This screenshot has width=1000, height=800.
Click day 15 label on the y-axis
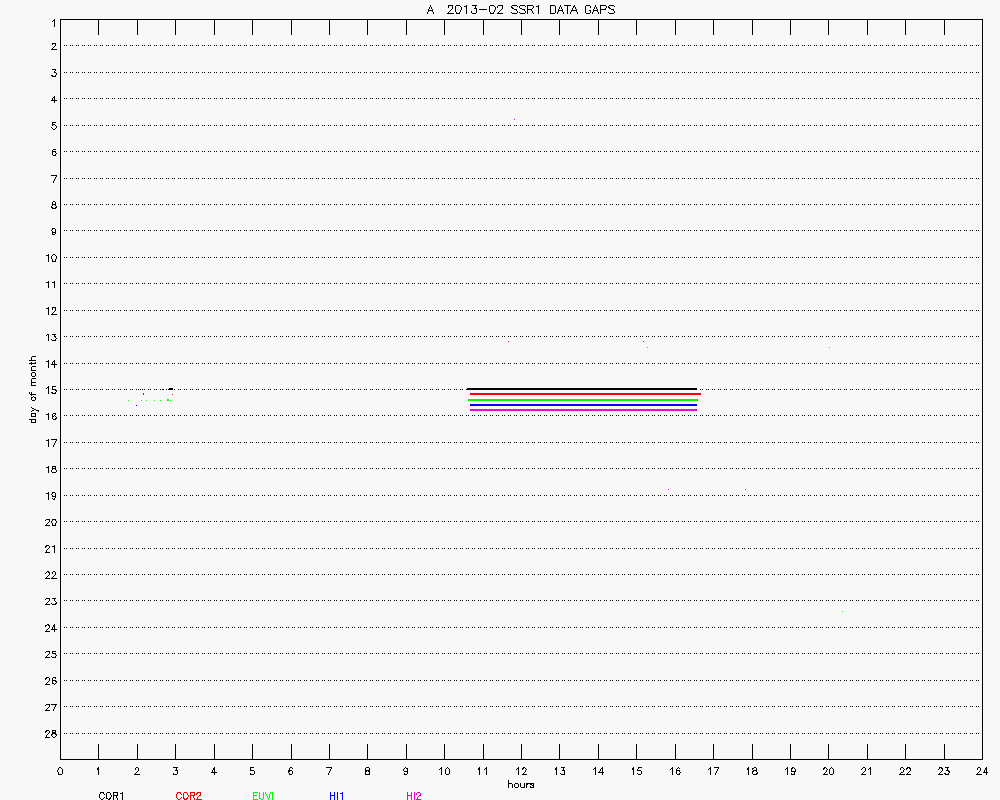pos(48,390)
